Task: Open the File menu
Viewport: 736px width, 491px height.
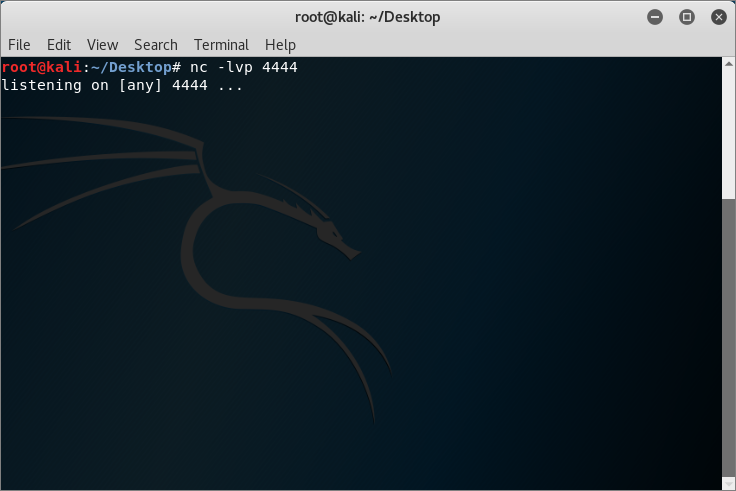Action: [19, 45]
